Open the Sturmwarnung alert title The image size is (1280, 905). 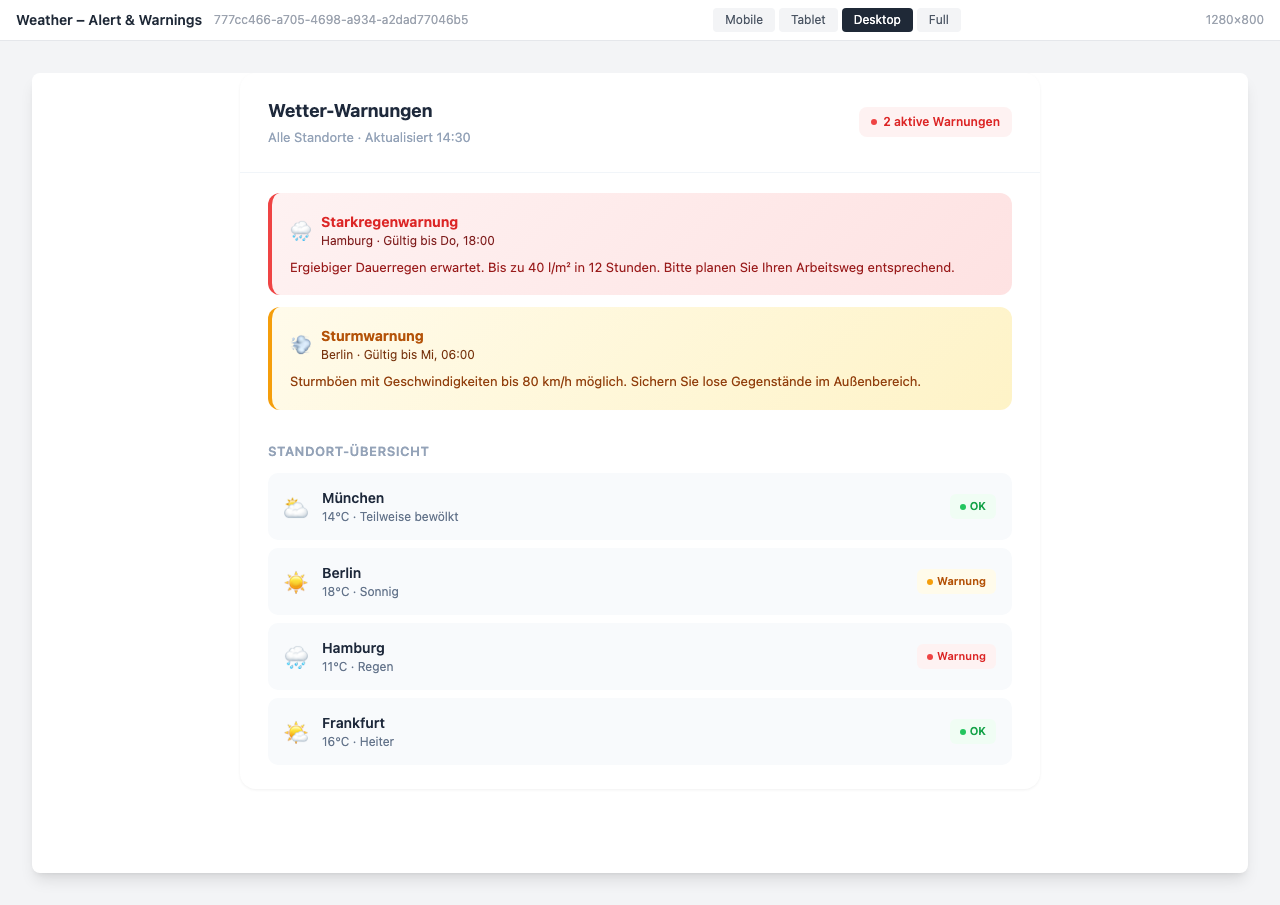(x=372, y=336)
